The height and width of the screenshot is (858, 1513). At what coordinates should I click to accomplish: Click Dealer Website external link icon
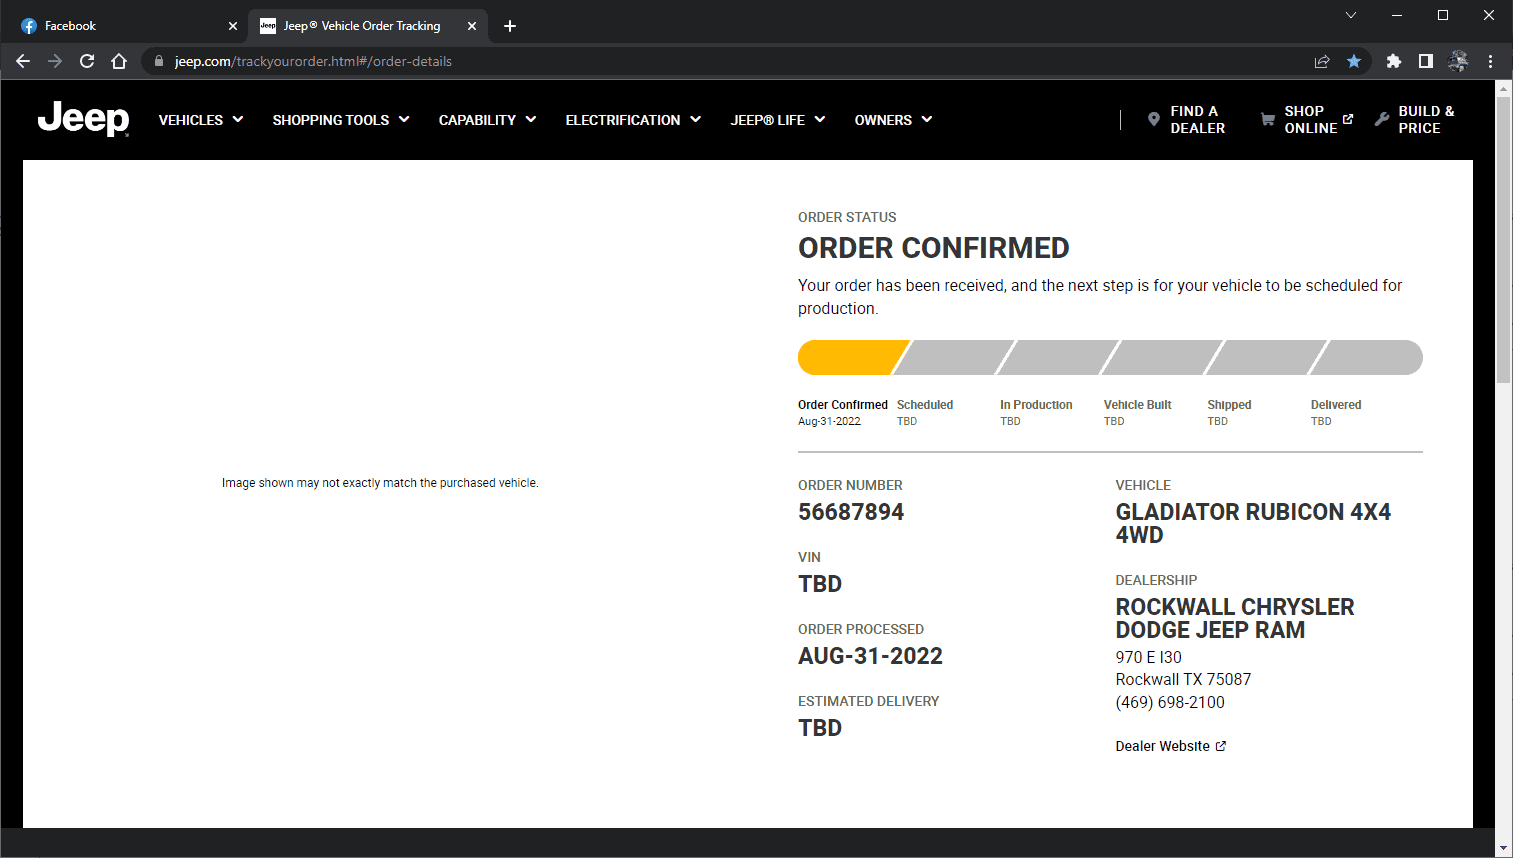pos(1221,746)
